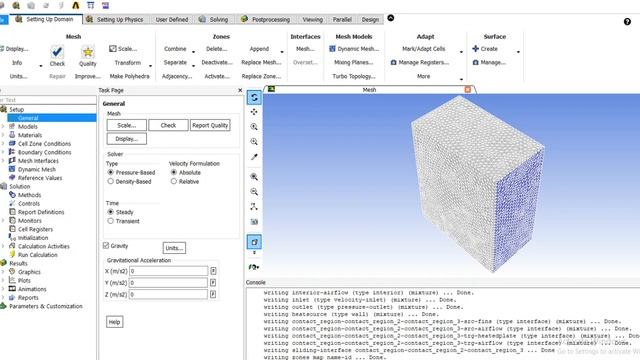The height and width of the screenshot is (360, 640).
Task: Click the Mesh Interfaces tree icon
Action: point(12,161)
